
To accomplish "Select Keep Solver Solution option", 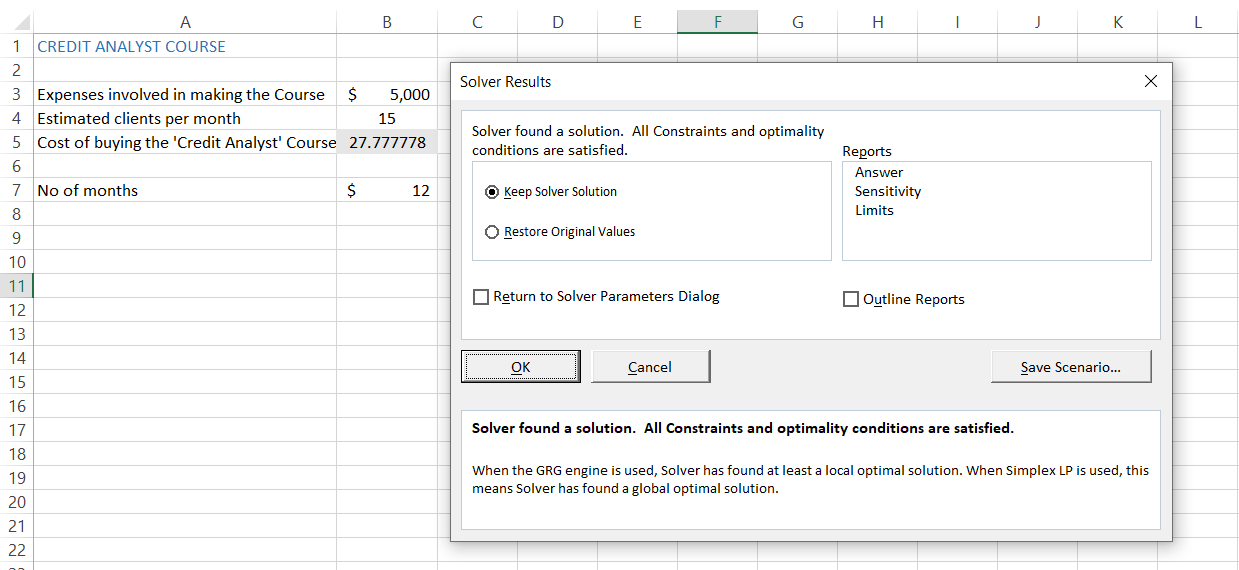I will [x=492, y=192].
